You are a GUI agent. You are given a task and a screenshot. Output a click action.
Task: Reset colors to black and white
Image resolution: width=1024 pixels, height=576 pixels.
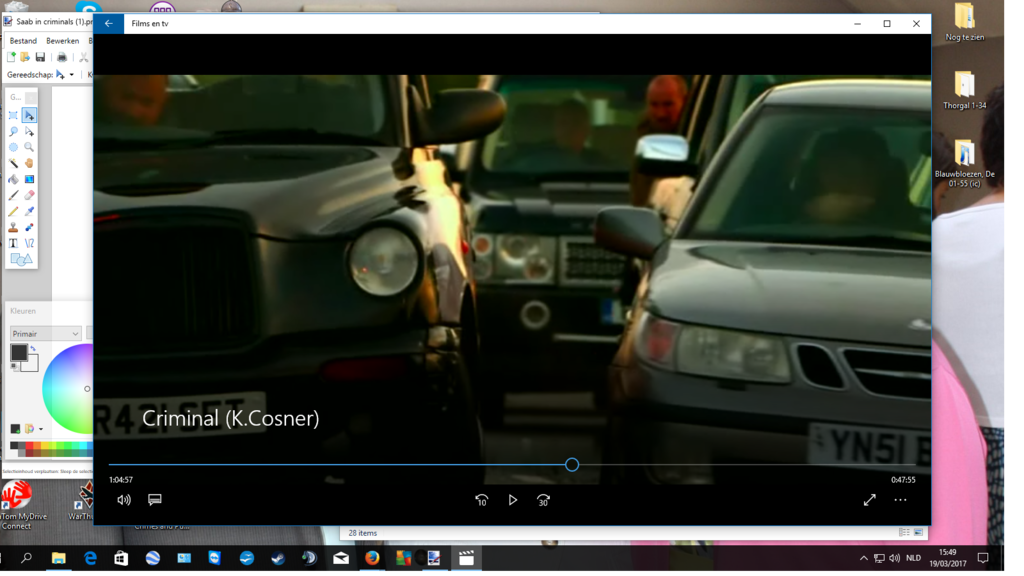point(14,368)
